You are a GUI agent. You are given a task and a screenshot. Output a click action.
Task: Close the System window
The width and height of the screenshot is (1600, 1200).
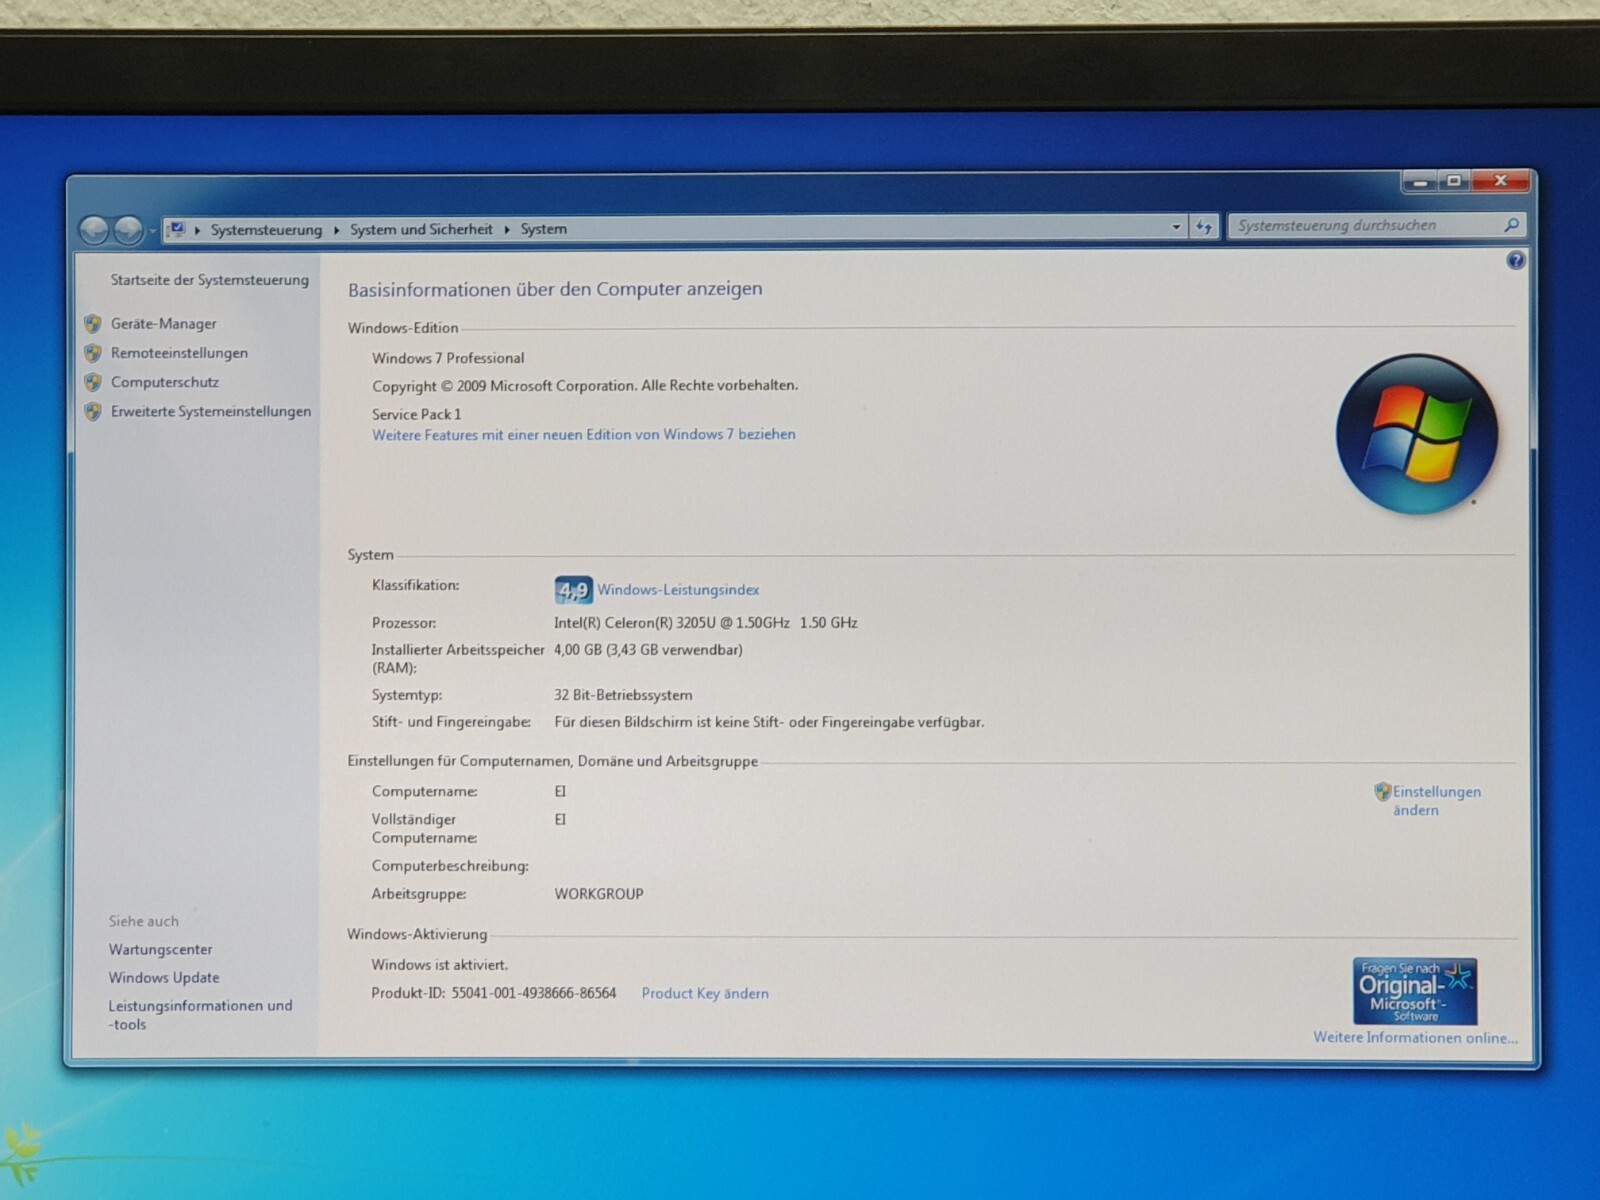pyautogui.click(x=1500, y=181)
